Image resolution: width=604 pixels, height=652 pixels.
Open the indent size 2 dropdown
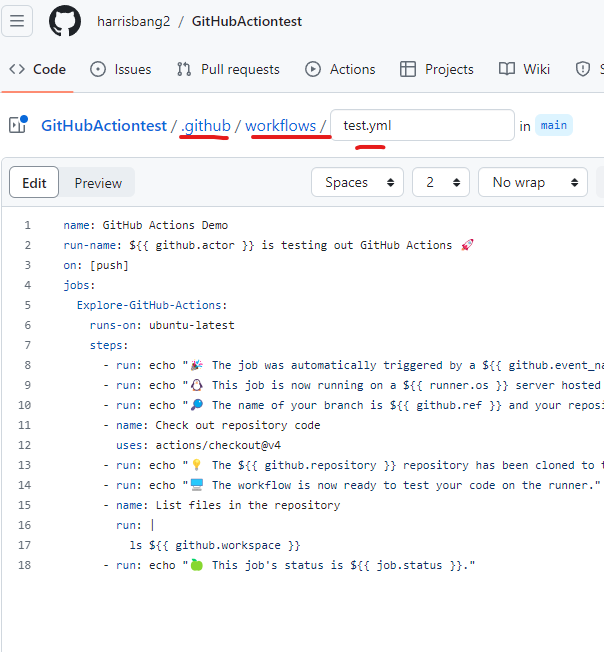coord(441,182)
